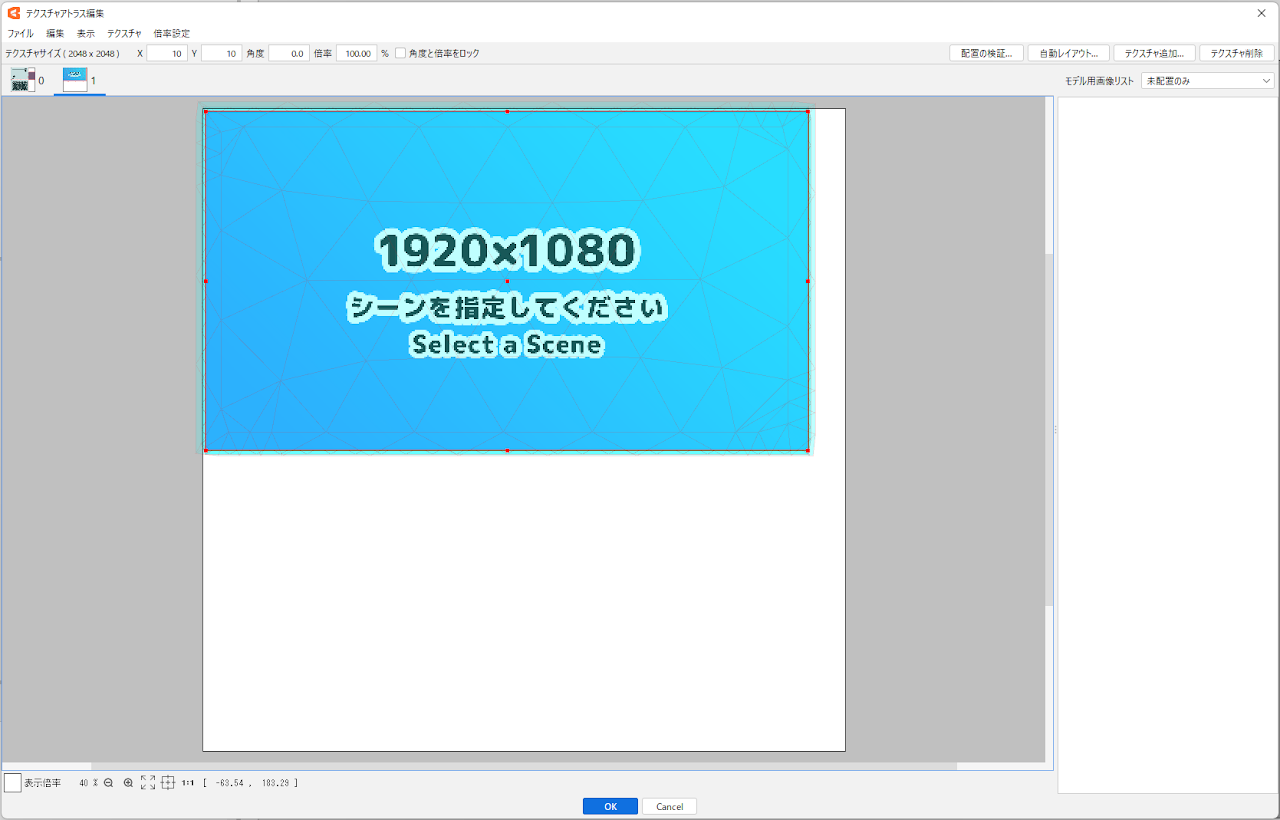Click the center view crosshair icon
The height and width of the screenshot is (820, 1280).
[x=168, y=783]
